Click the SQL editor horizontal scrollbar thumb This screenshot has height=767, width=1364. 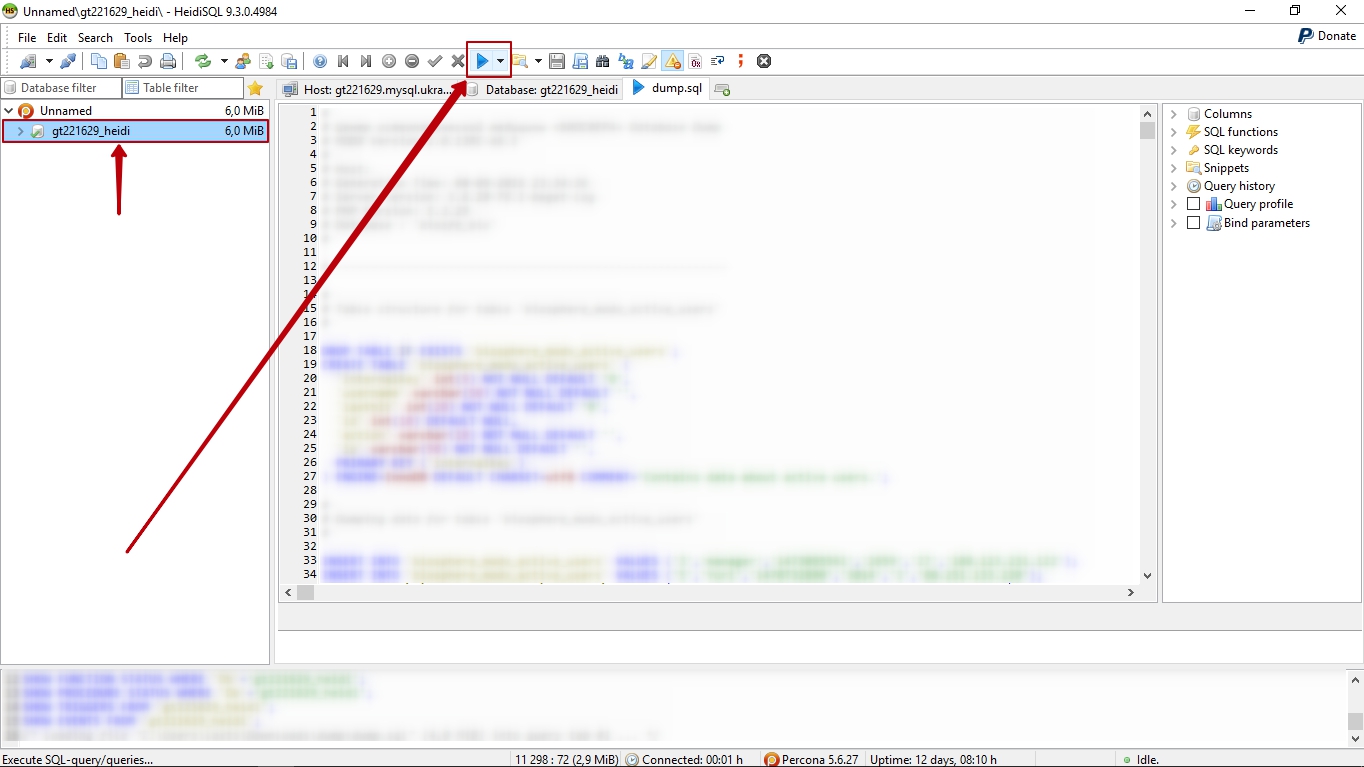306,592
